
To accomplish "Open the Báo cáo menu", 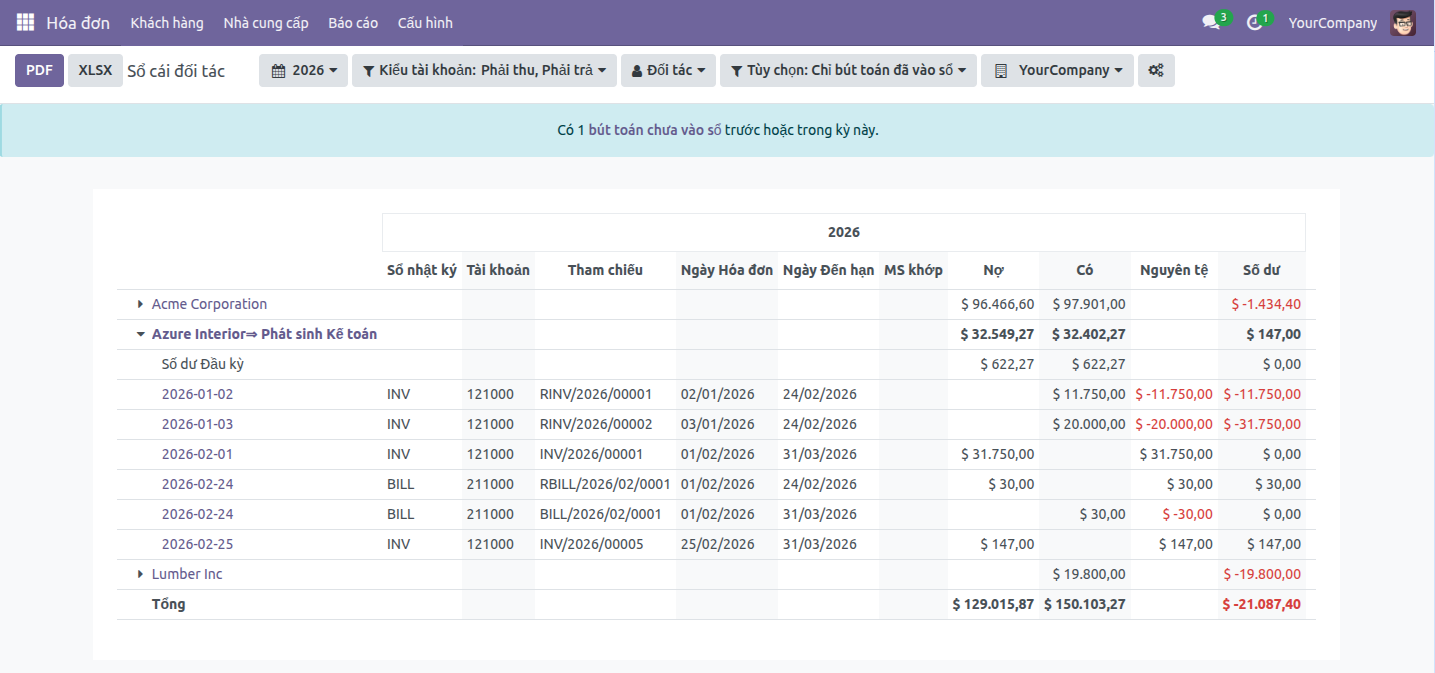I will pyautogui.click(x=353, y=22).
